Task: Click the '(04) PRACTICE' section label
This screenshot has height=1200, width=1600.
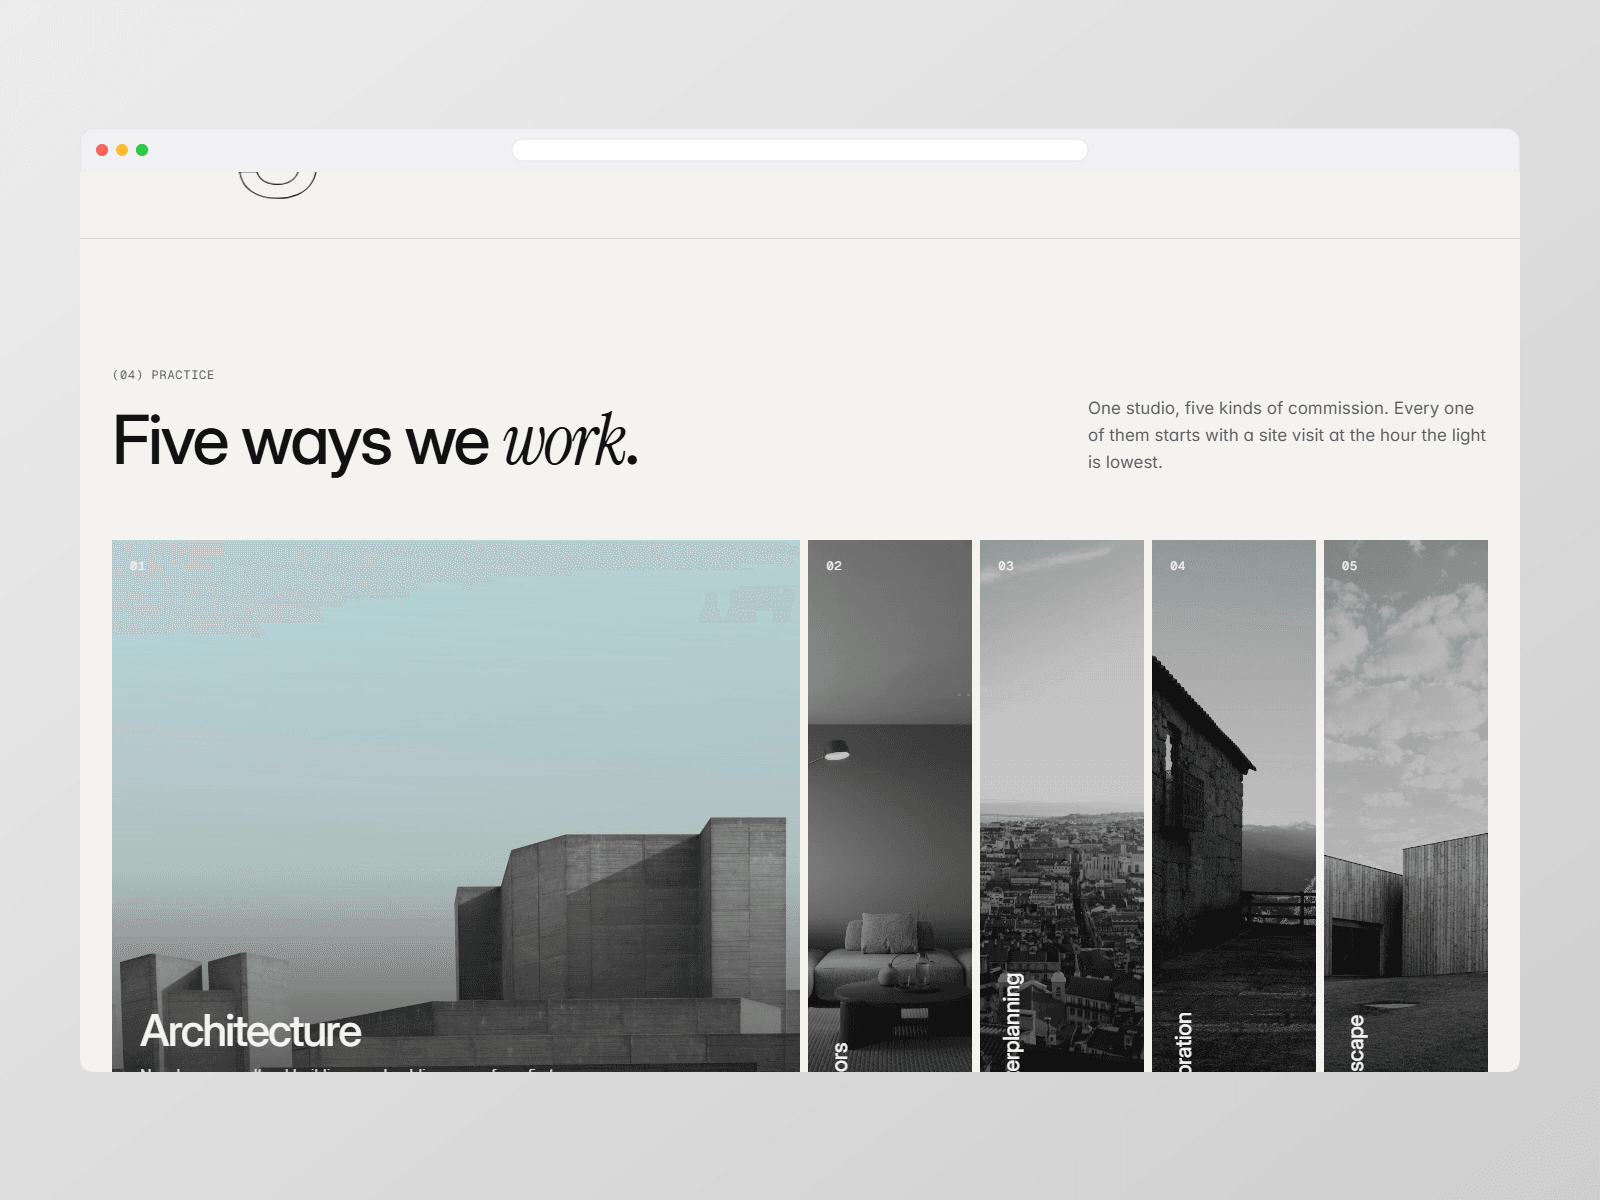Action: (163, 375)
